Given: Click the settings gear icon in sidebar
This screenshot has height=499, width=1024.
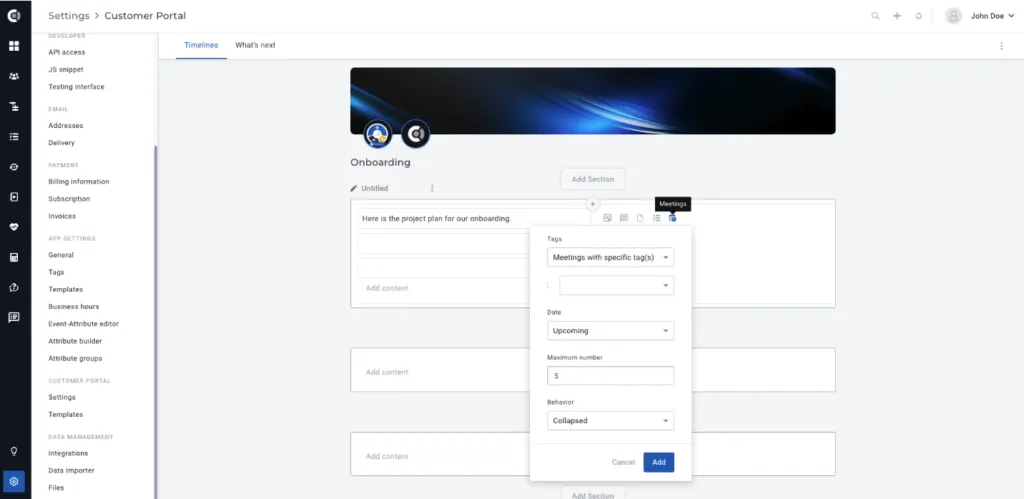Looking at the screenshot, I should click(14, 482).
